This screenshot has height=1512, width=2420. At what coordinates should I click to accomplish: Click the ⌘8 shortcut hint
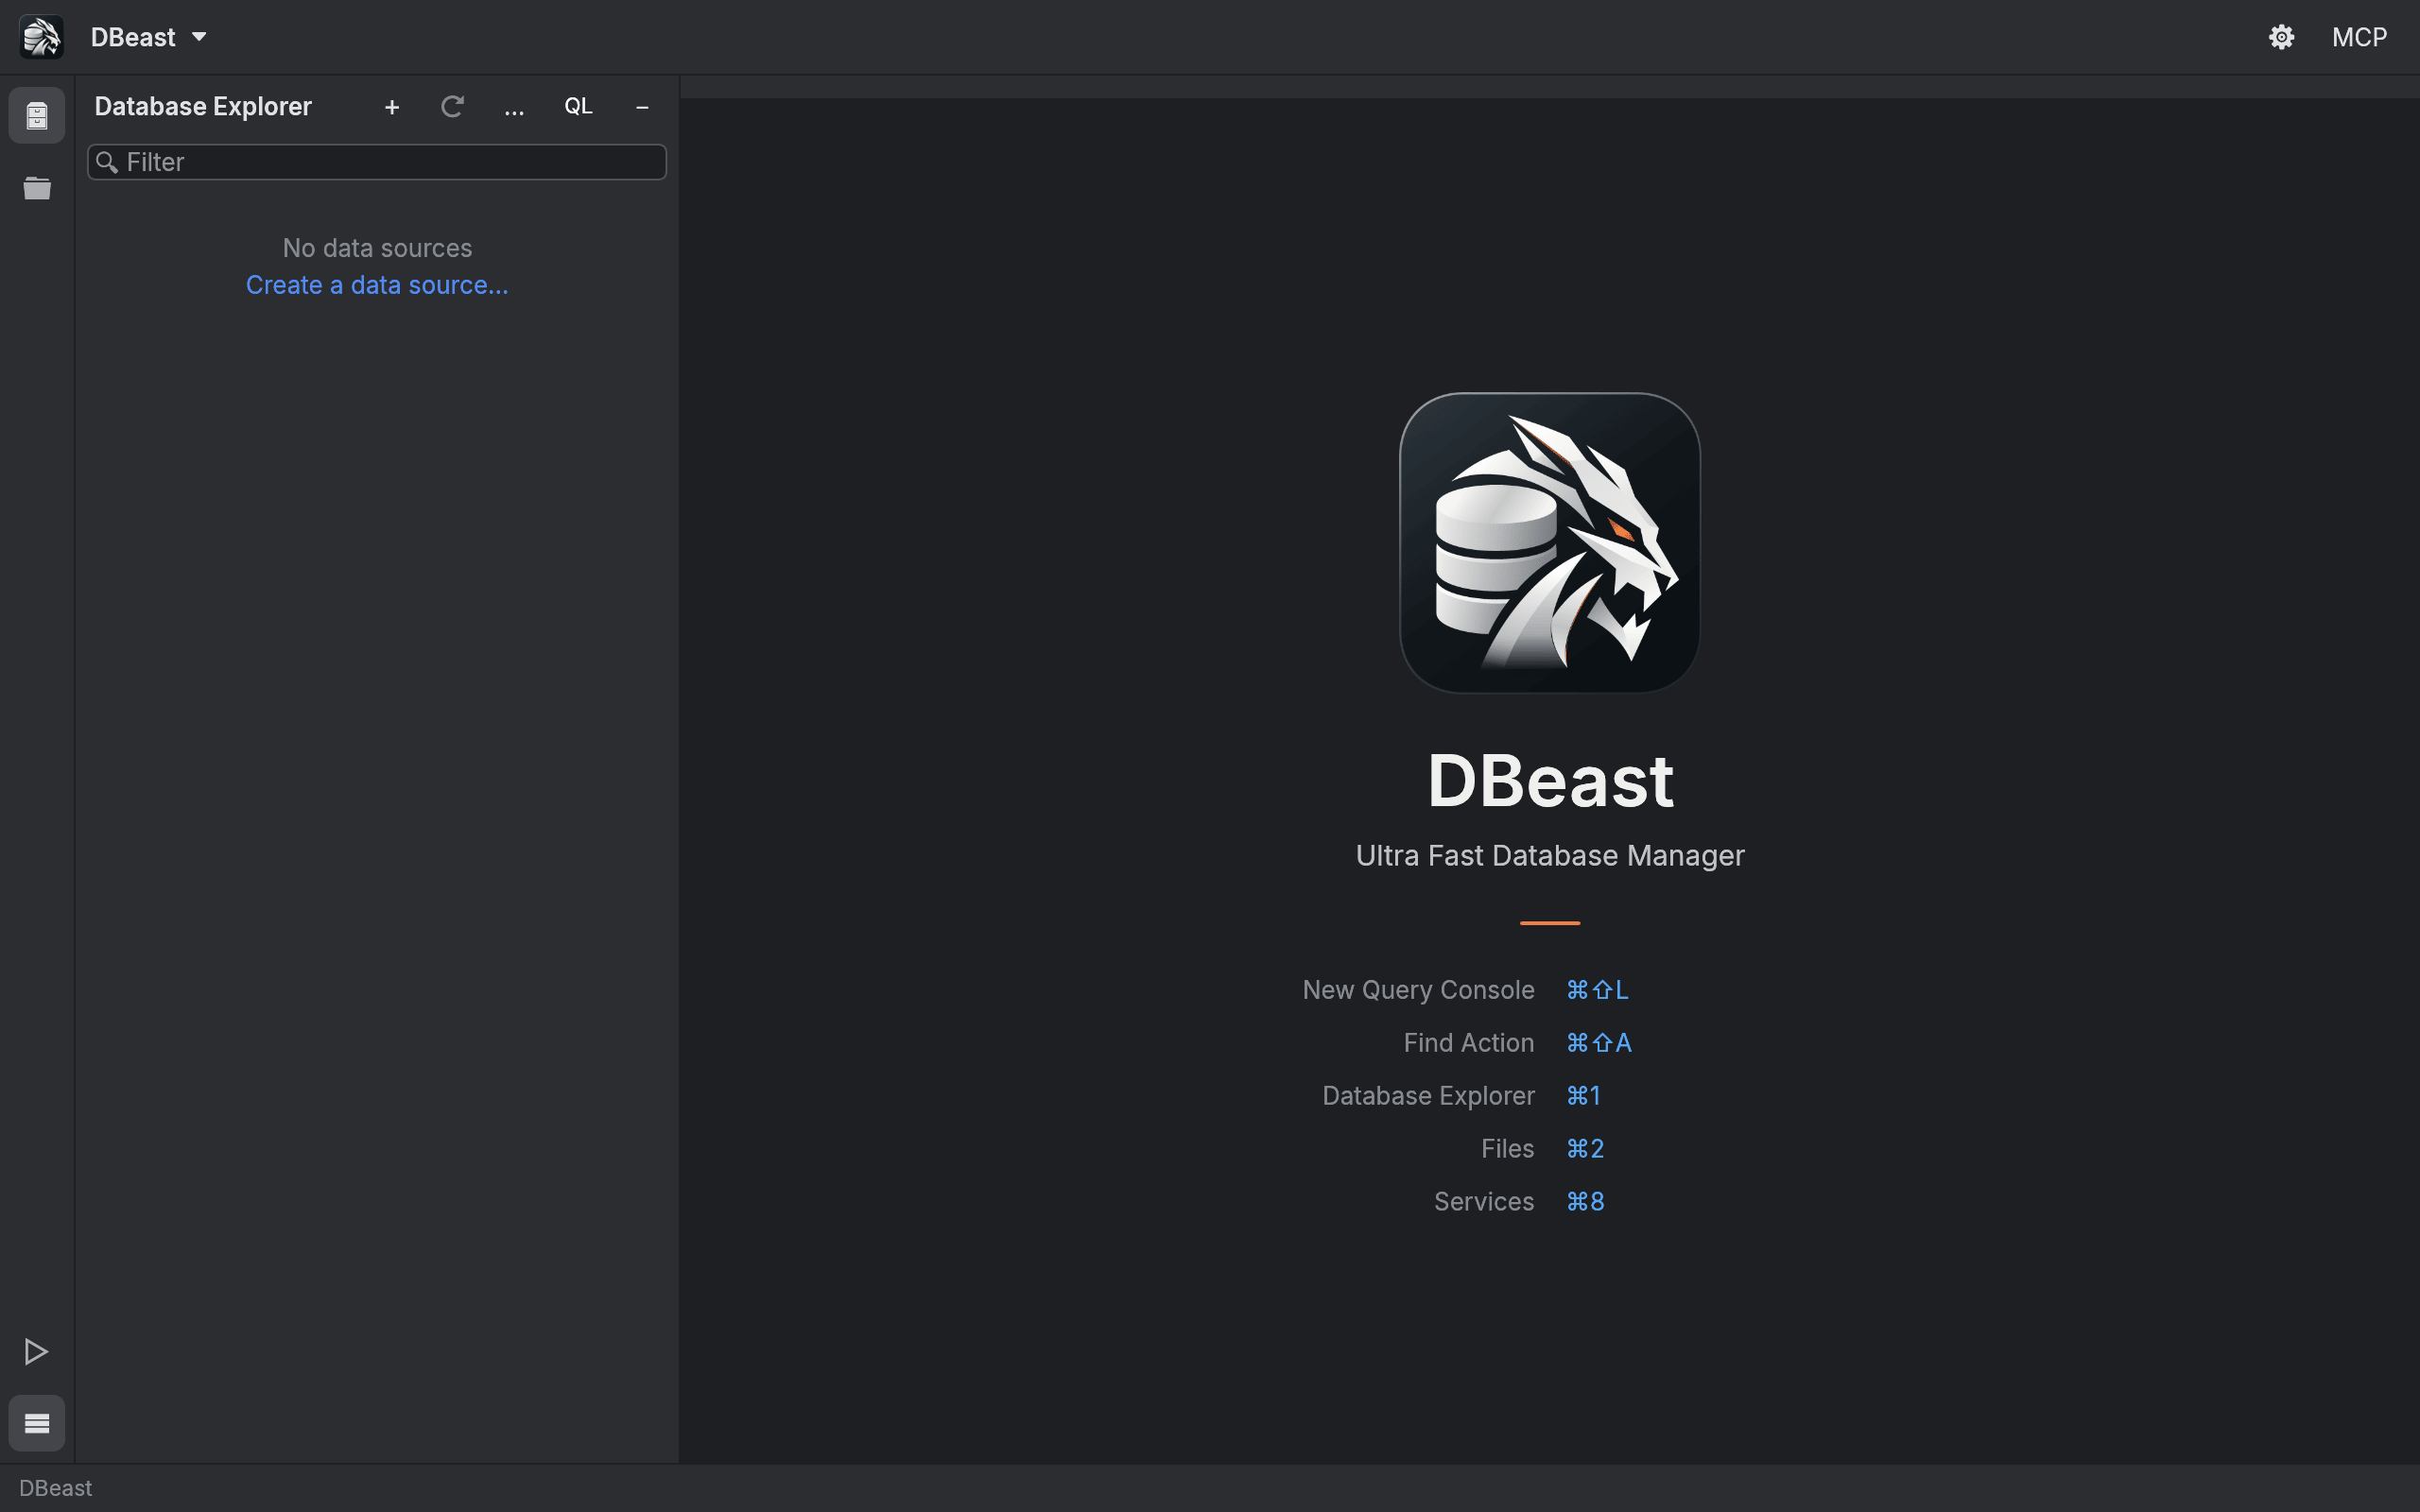pos(1585,1202)
